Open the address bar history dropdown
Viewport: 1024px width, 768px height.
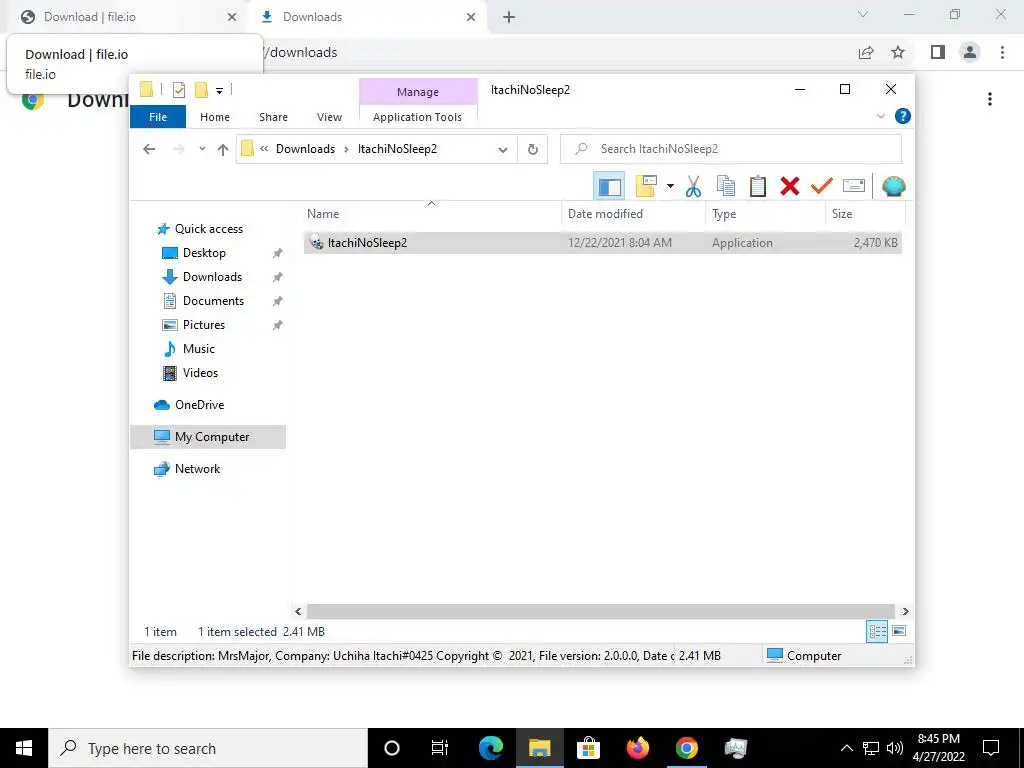(503, 150)
